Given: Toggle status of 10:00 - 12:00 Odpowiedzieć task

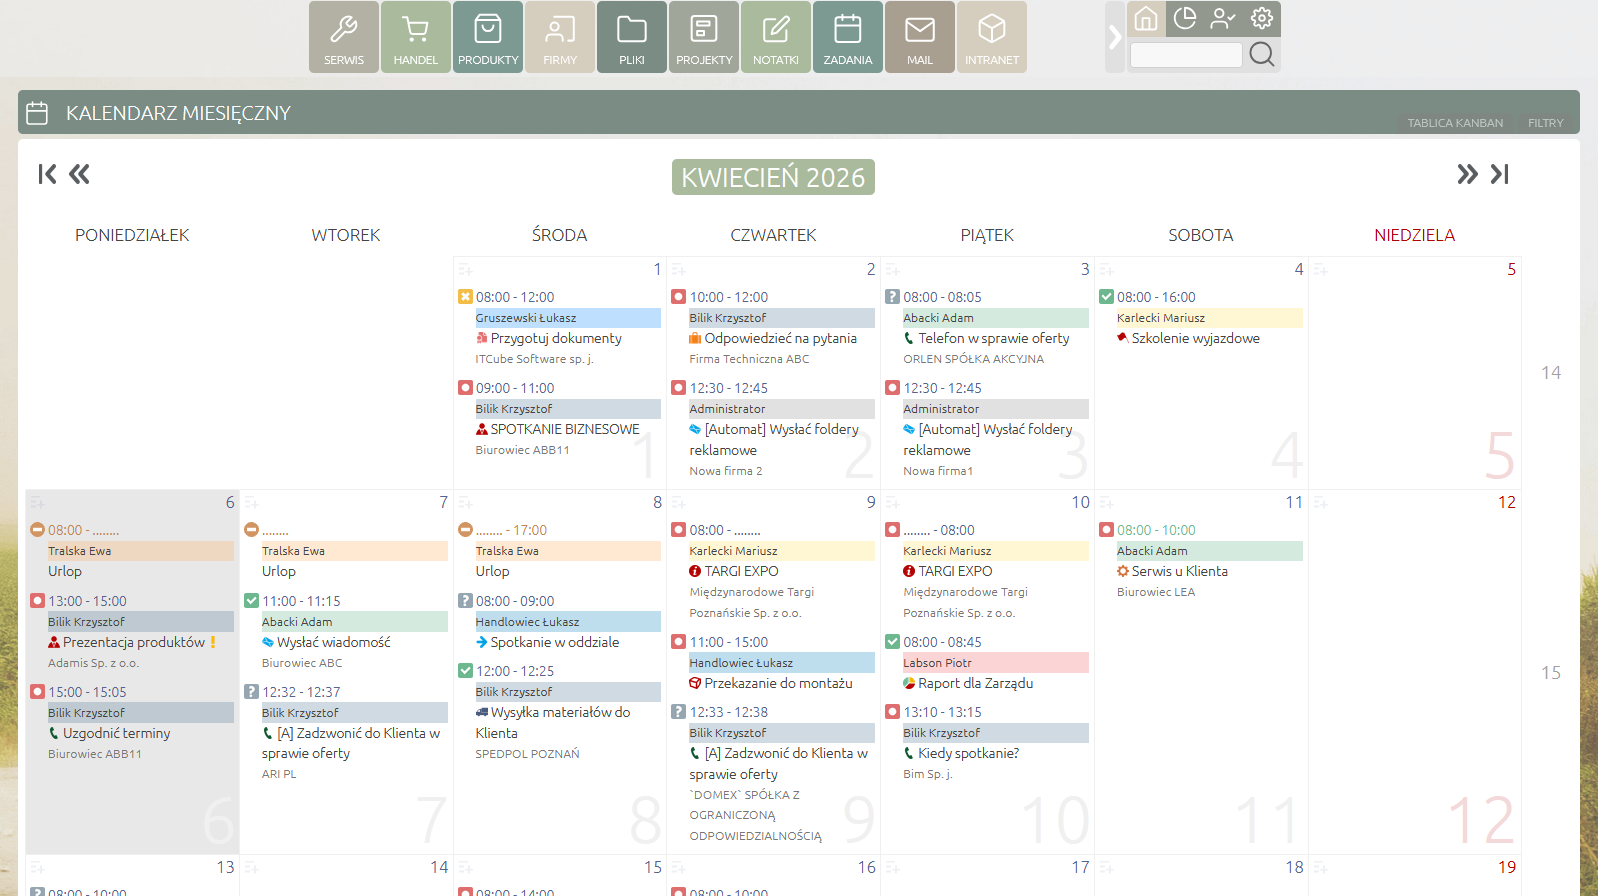Looking at the screenshot, I should pyautogui.click(x=679, y=297).
